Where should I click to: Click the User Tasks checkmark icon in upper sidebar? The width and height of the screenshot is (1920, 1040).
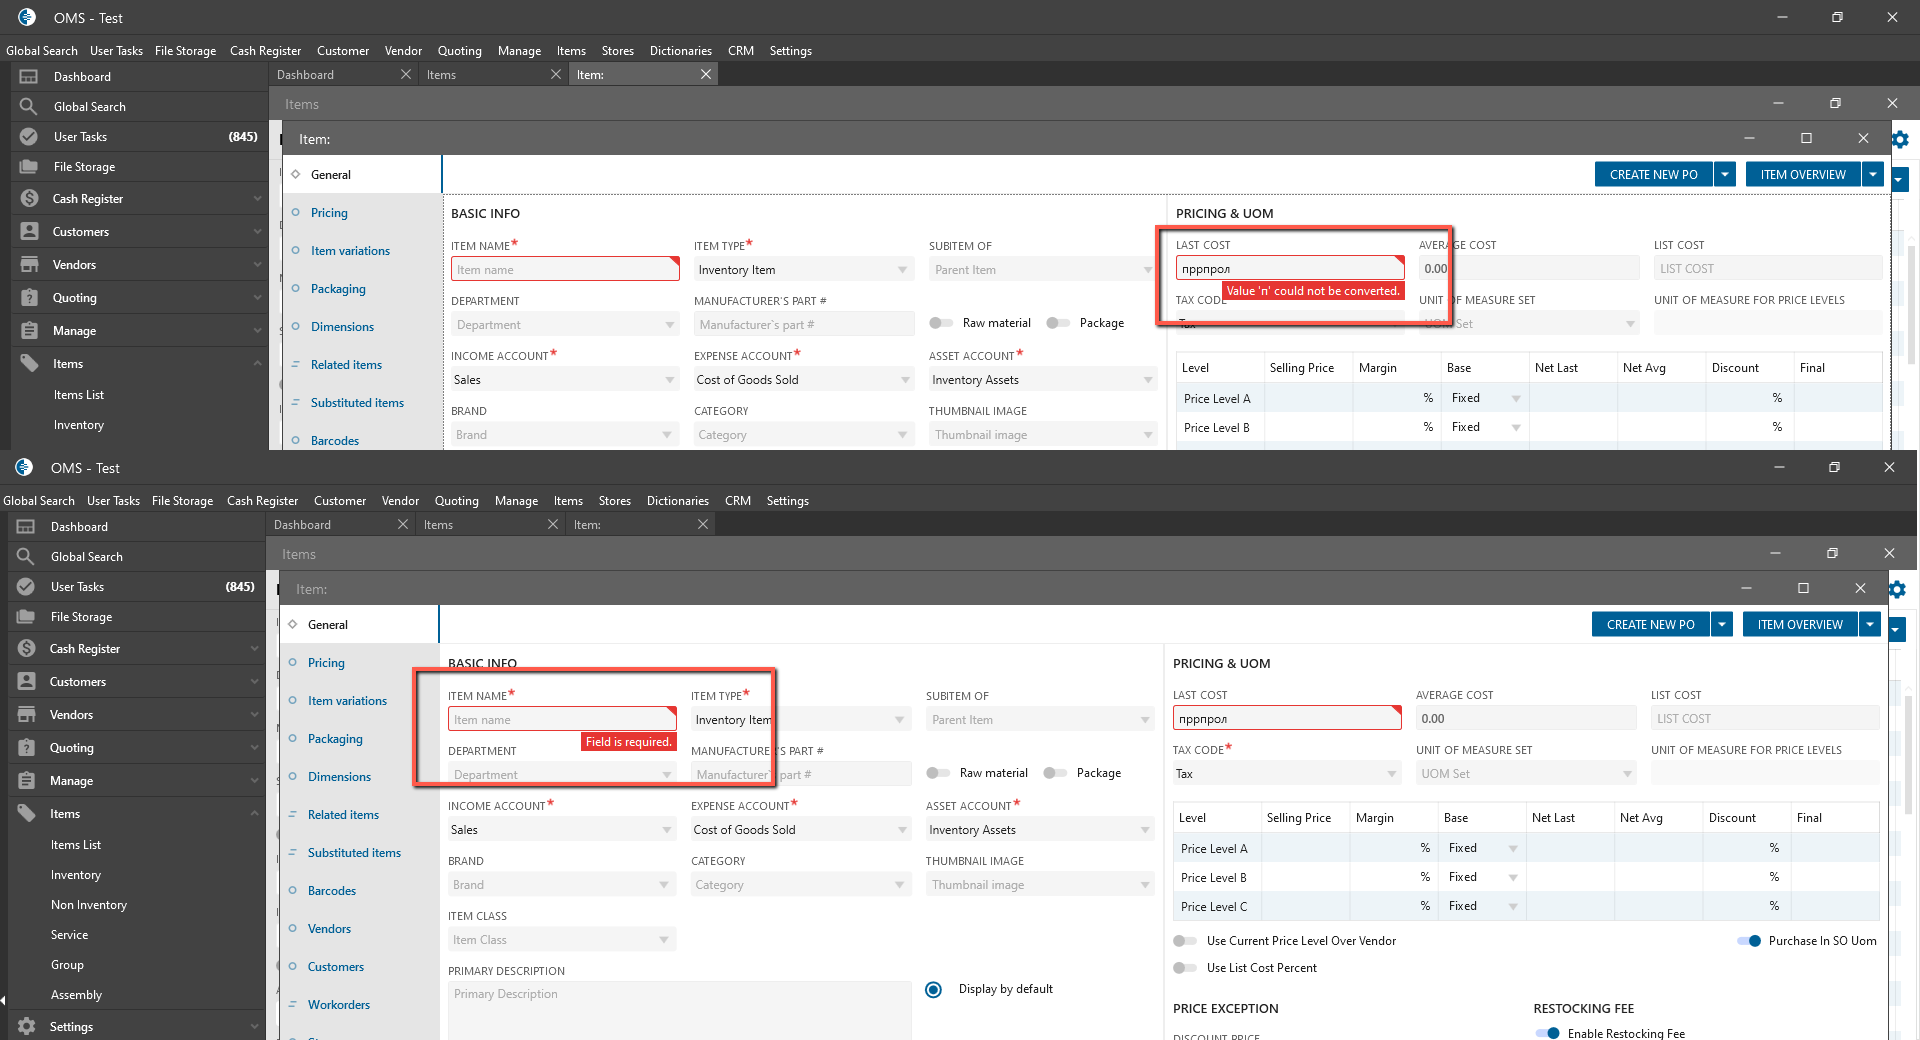pyautogui.click(x=28, y=137)
